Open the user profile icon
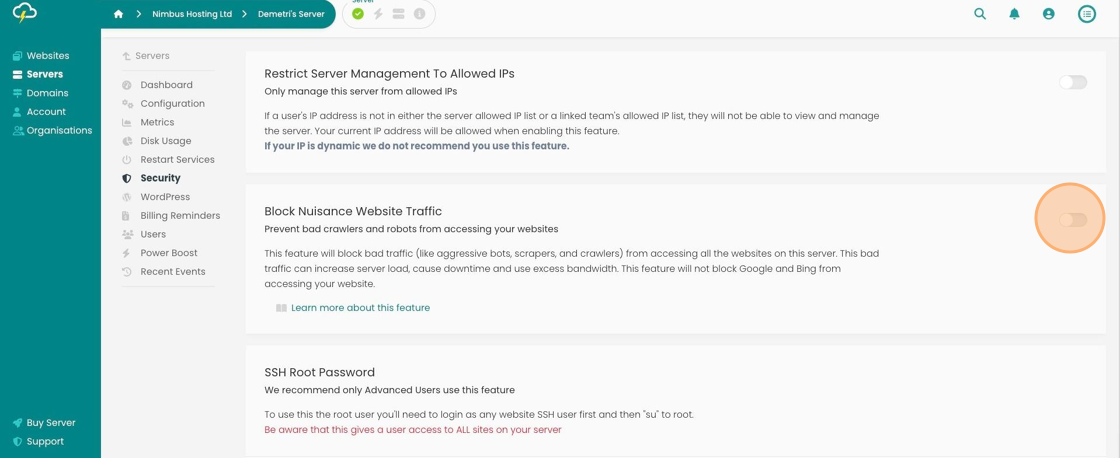The width and height of the screenshot is (1120, 458). [1049, 14]
